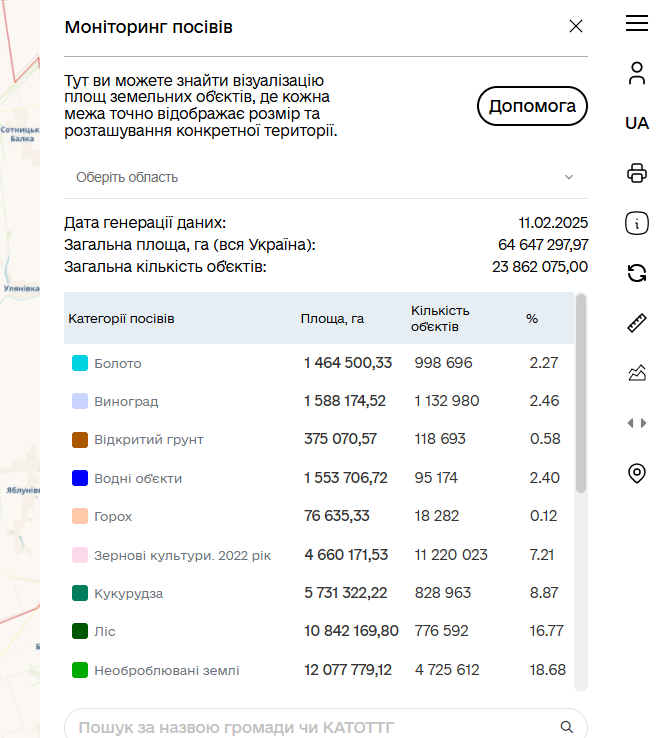Open the chart analytics icon

click(637, 373)
